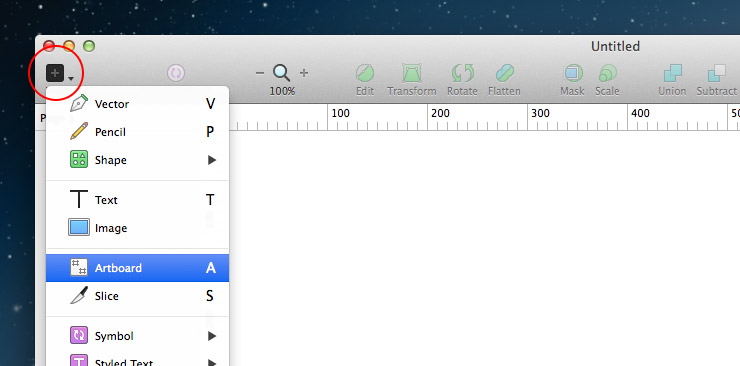740x366 pixels.
Task: Select the Text tool from menu
Action: tap(137, 200)
